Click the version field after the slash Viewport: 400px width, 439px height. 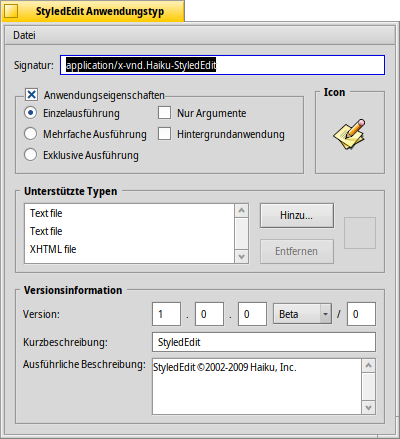click(x=361, y=314)
